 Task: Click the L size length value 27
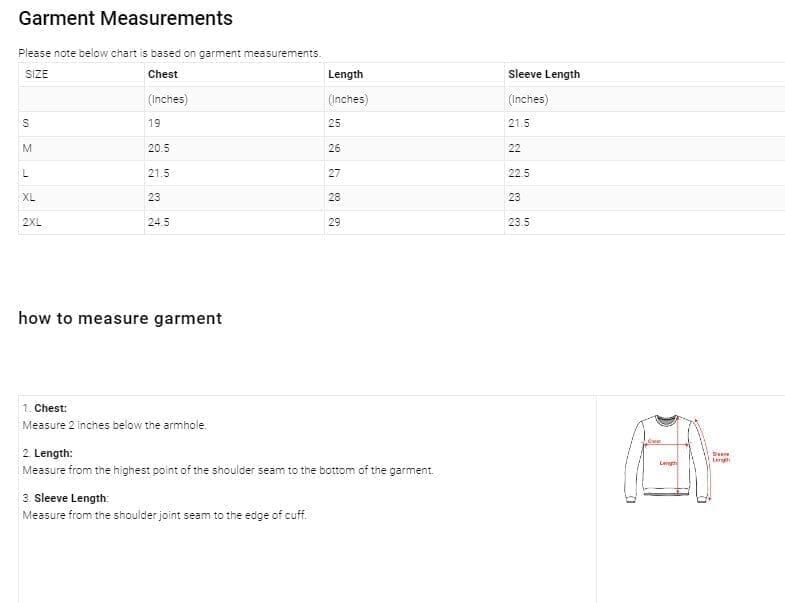point(334,172)
